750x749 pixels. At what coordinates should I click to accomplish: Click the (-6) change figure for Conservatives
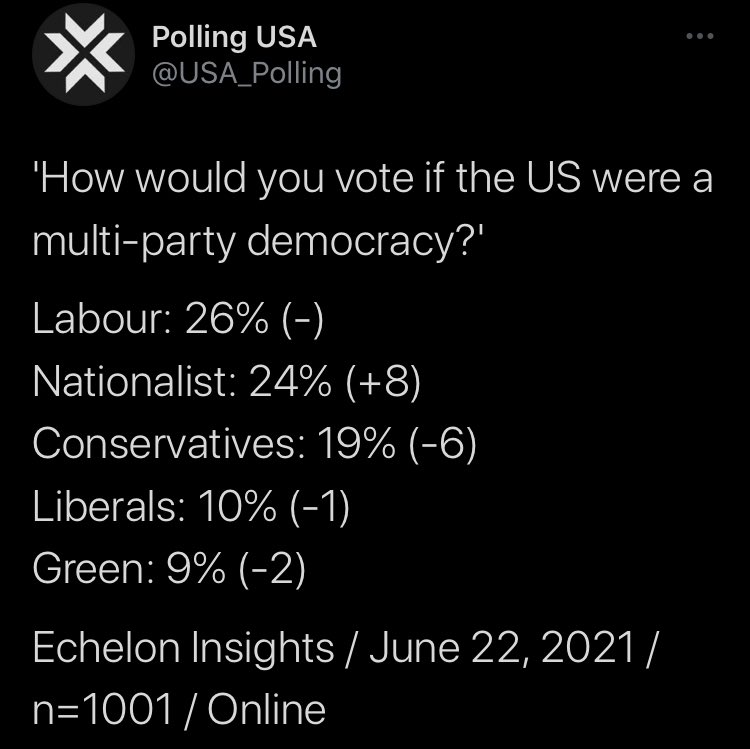pos(443,444)
